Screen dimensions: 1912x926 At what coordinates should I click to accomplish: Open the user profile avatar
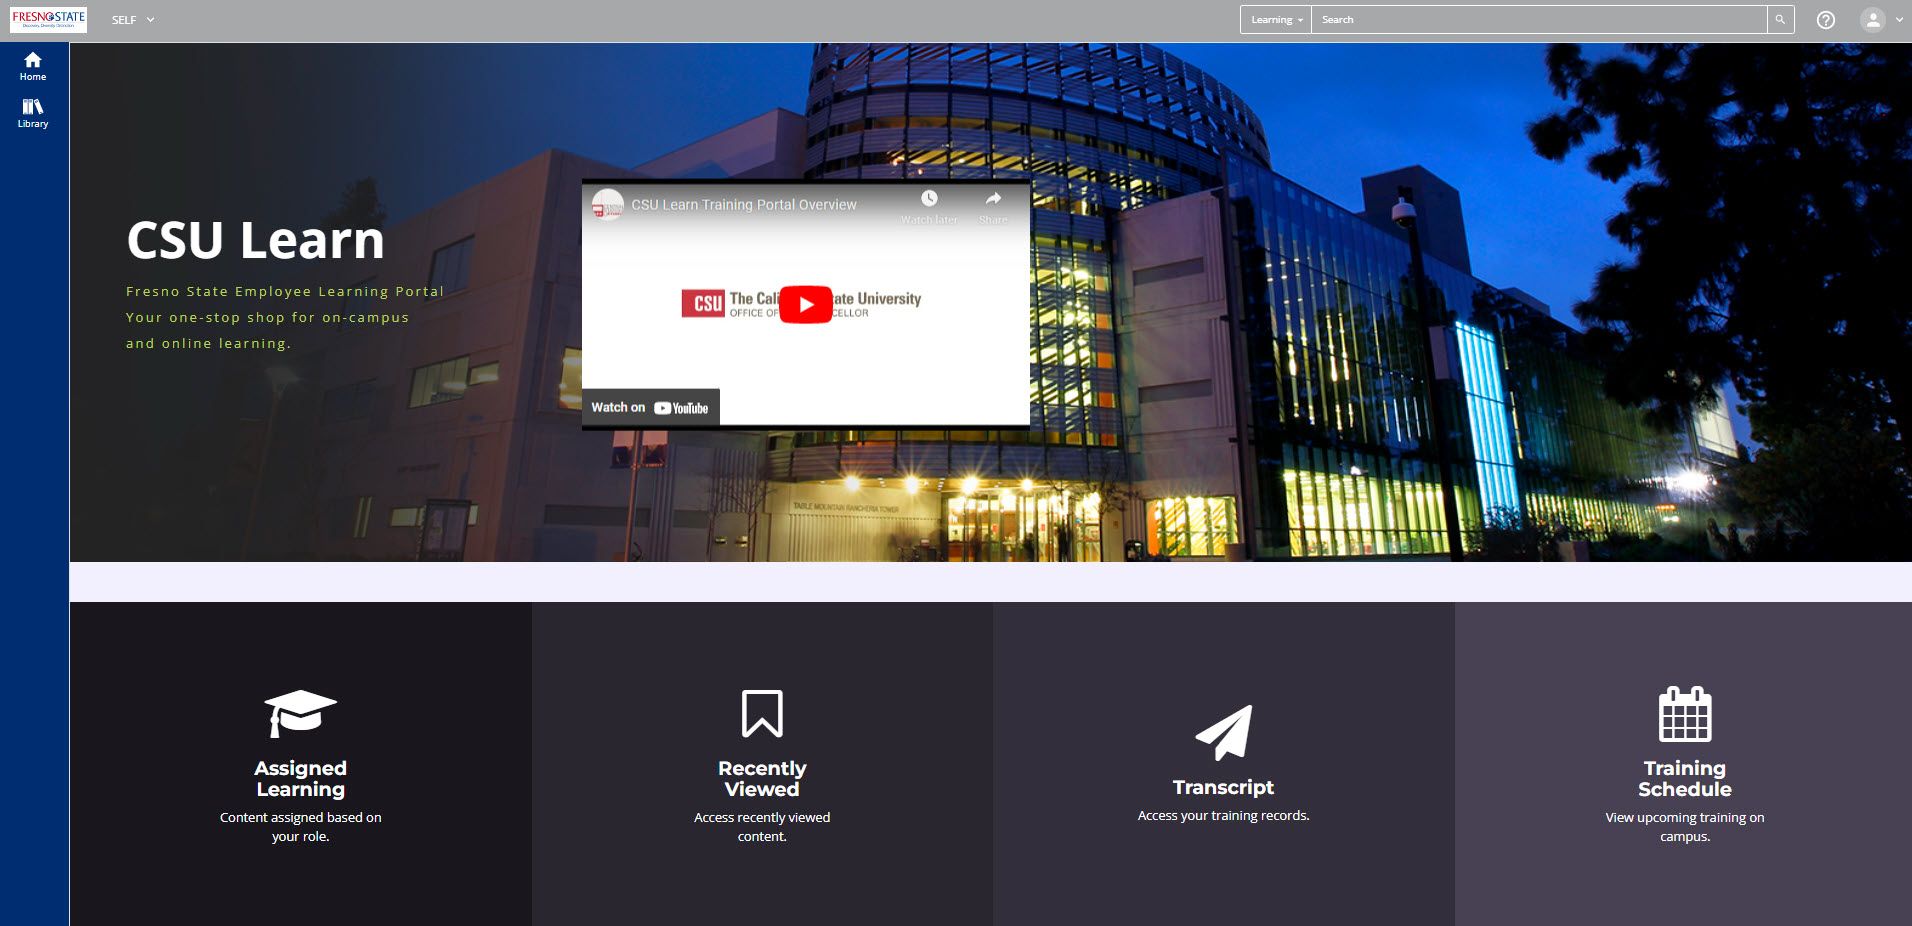pyautogui.click(x=1872, y=20)
